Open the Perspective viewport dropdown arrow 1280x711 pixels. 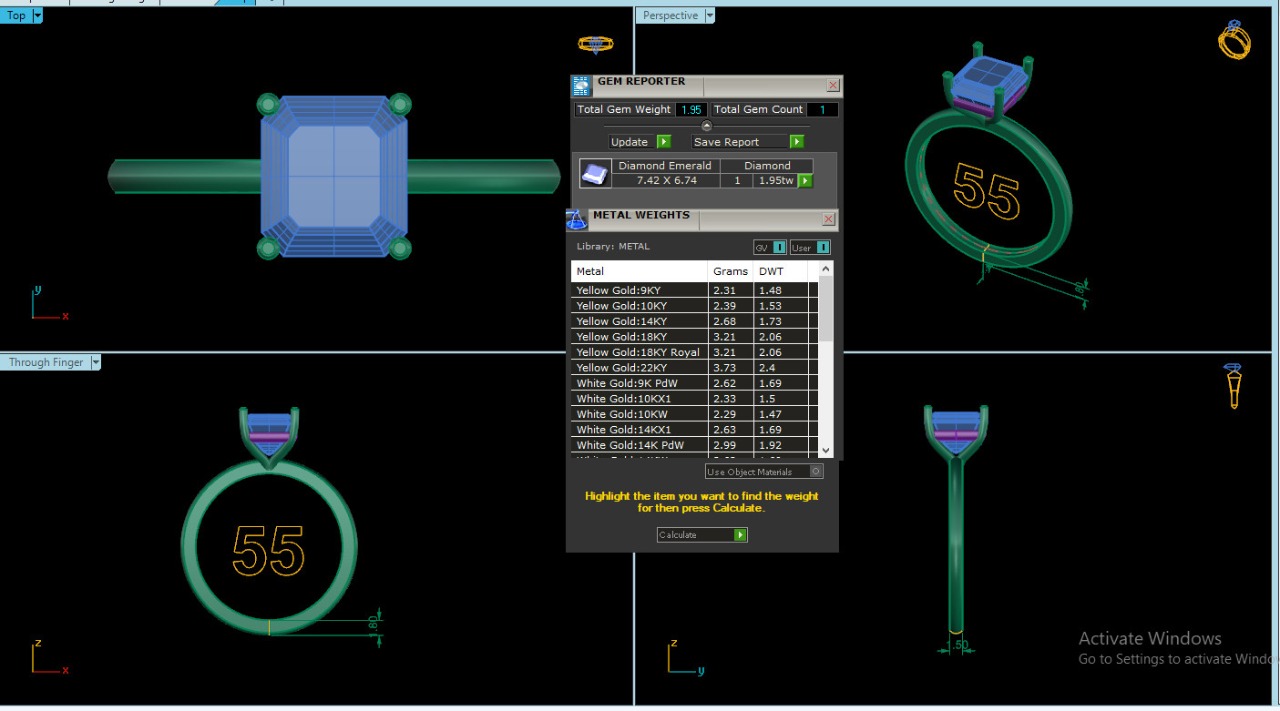point(710,16)
